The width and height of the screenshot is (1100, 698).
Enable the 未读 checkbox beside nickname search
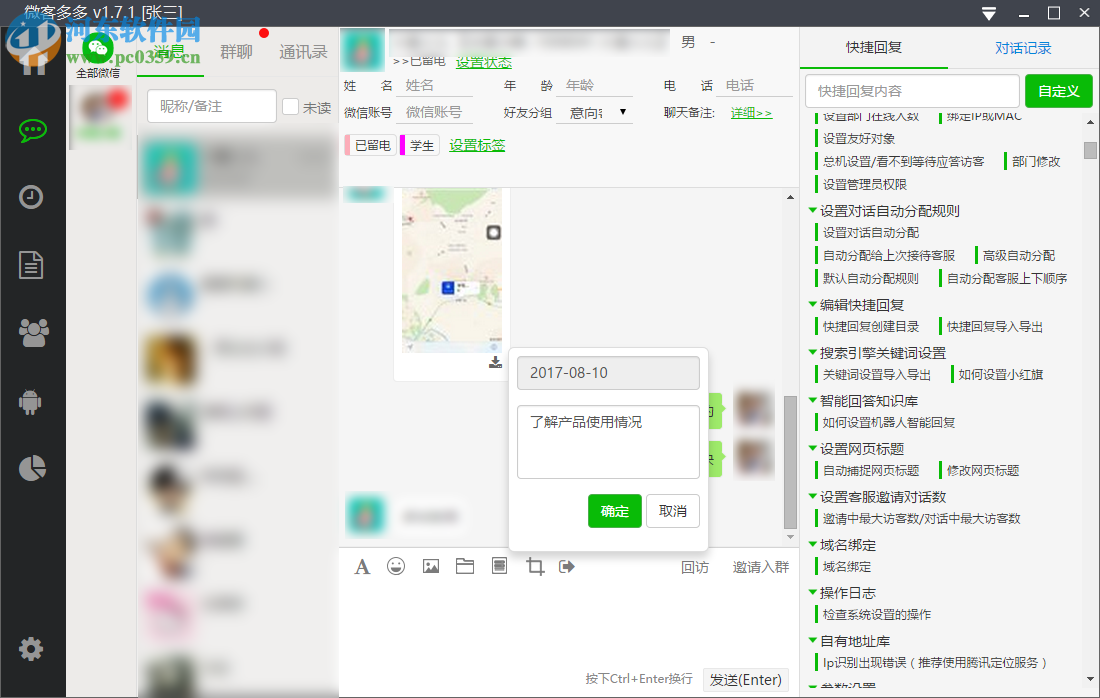(x=290, y=104)
